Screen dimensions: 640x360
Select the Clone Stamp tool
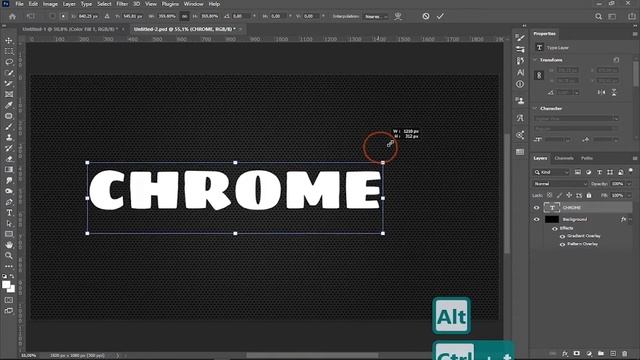click(x=9, y=138)
